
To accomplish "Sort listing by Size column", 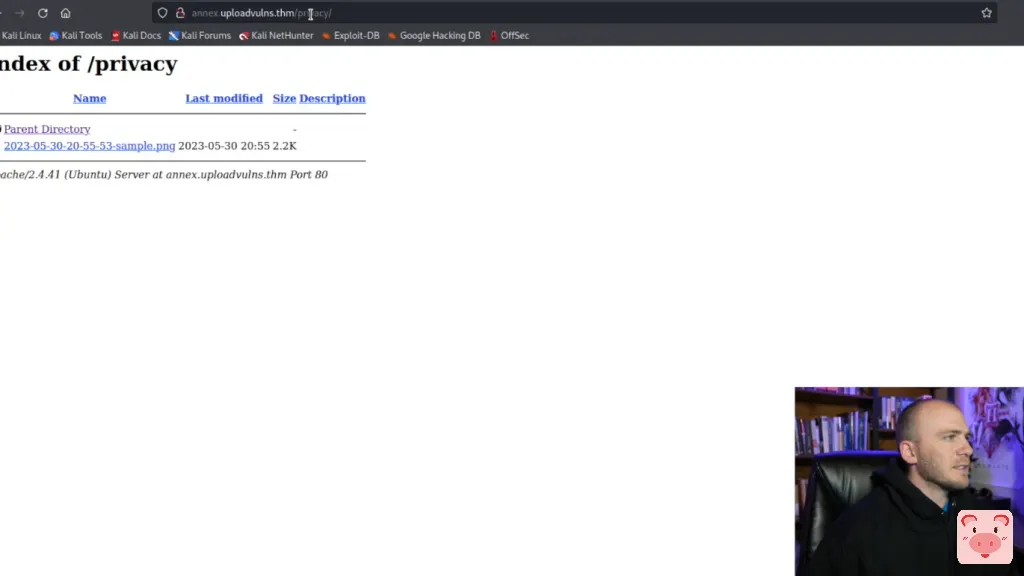I will [284, 99].
